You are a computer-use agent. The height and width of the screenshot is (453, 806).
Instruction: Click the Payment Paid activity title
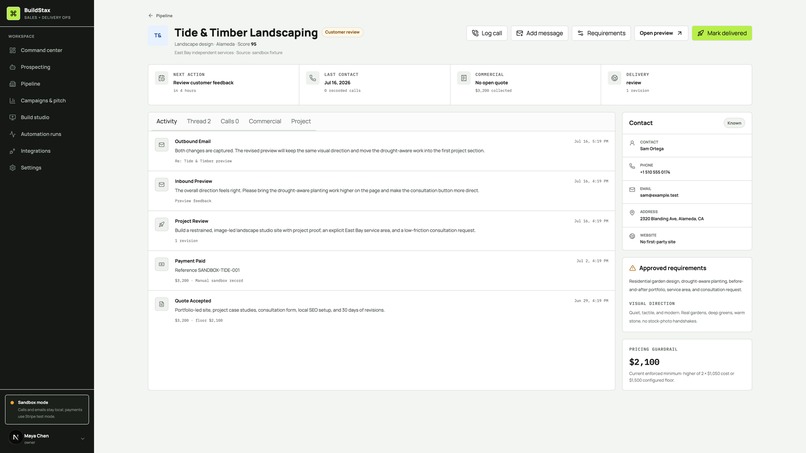click(190, 261)
